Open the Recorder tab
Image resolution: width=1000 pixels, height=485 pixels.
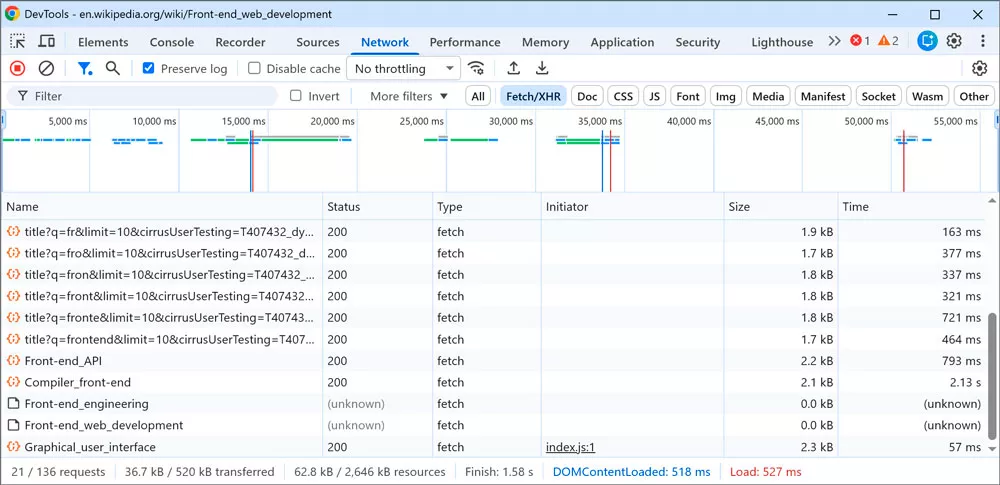(240, 42)
